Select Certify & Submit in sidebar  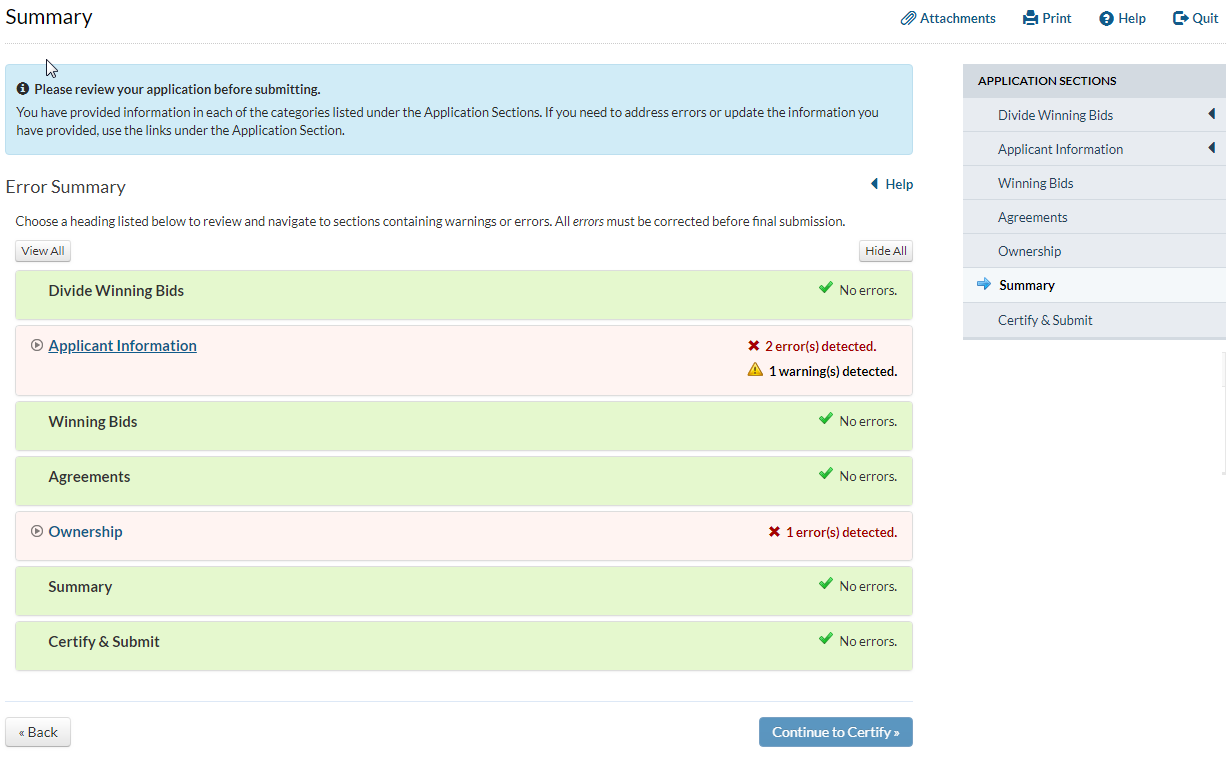click(1044, 320)
